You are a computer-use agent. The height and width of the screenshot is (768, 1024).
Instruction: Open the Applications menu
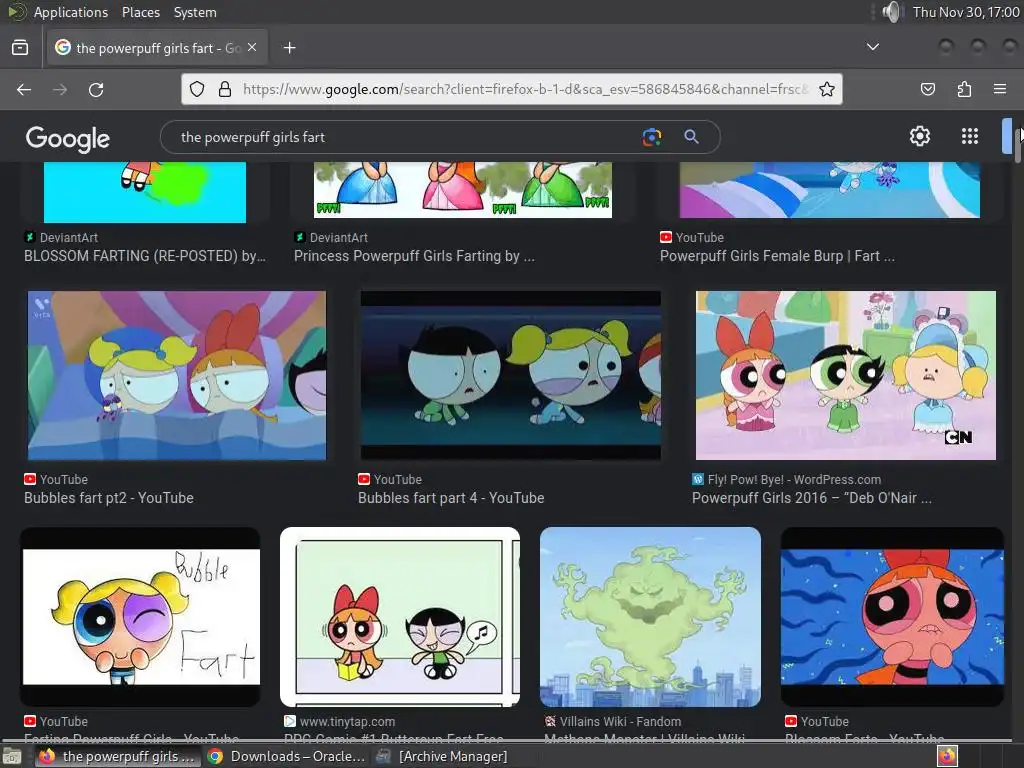coord(71,12)
